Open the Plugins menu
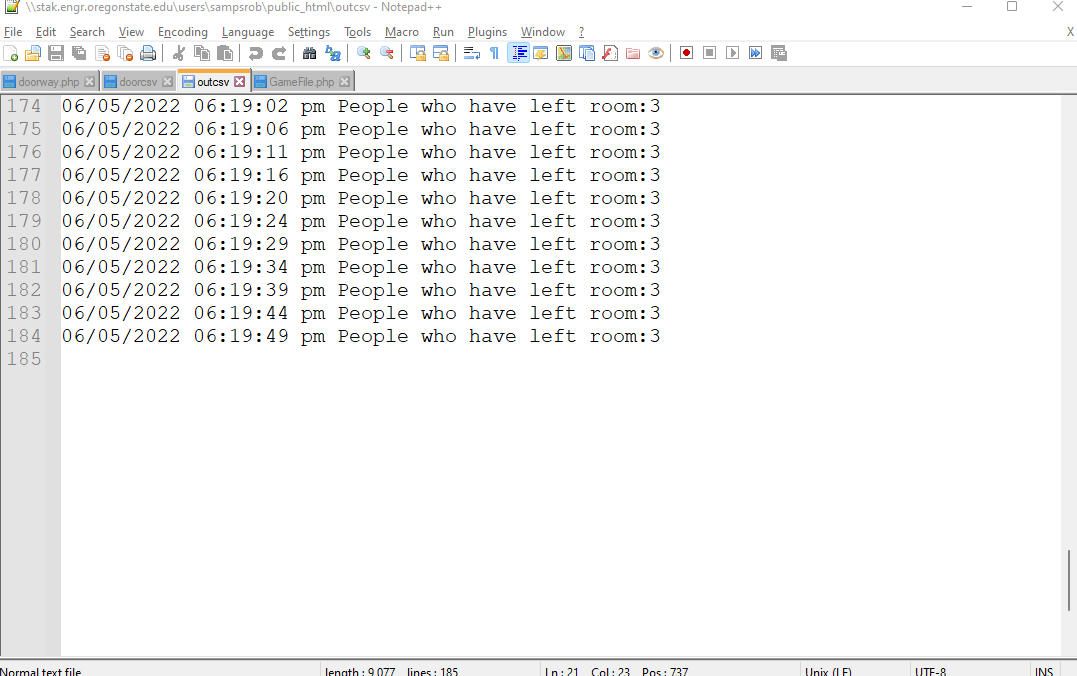The image size is (1077, 676). click(x=487, y=32)
